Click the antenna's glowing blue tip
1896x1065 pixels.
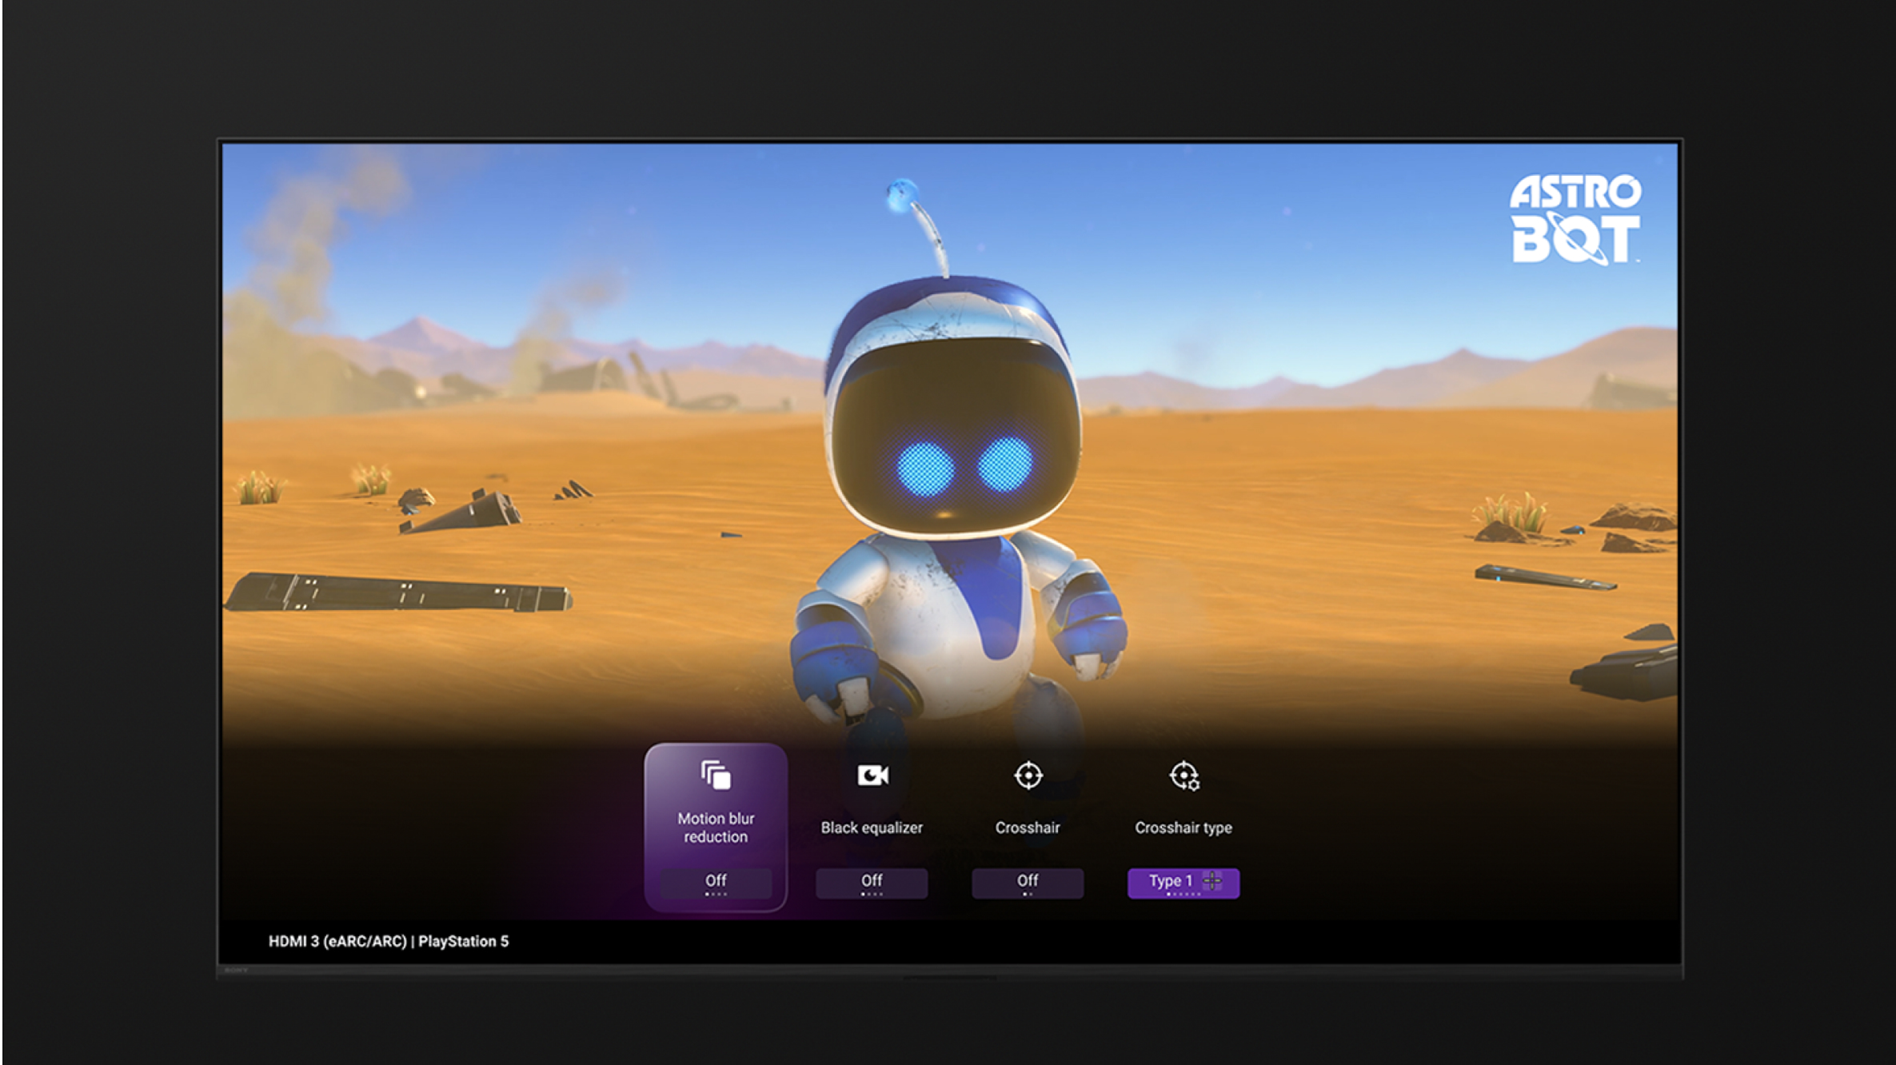[901, 193]
